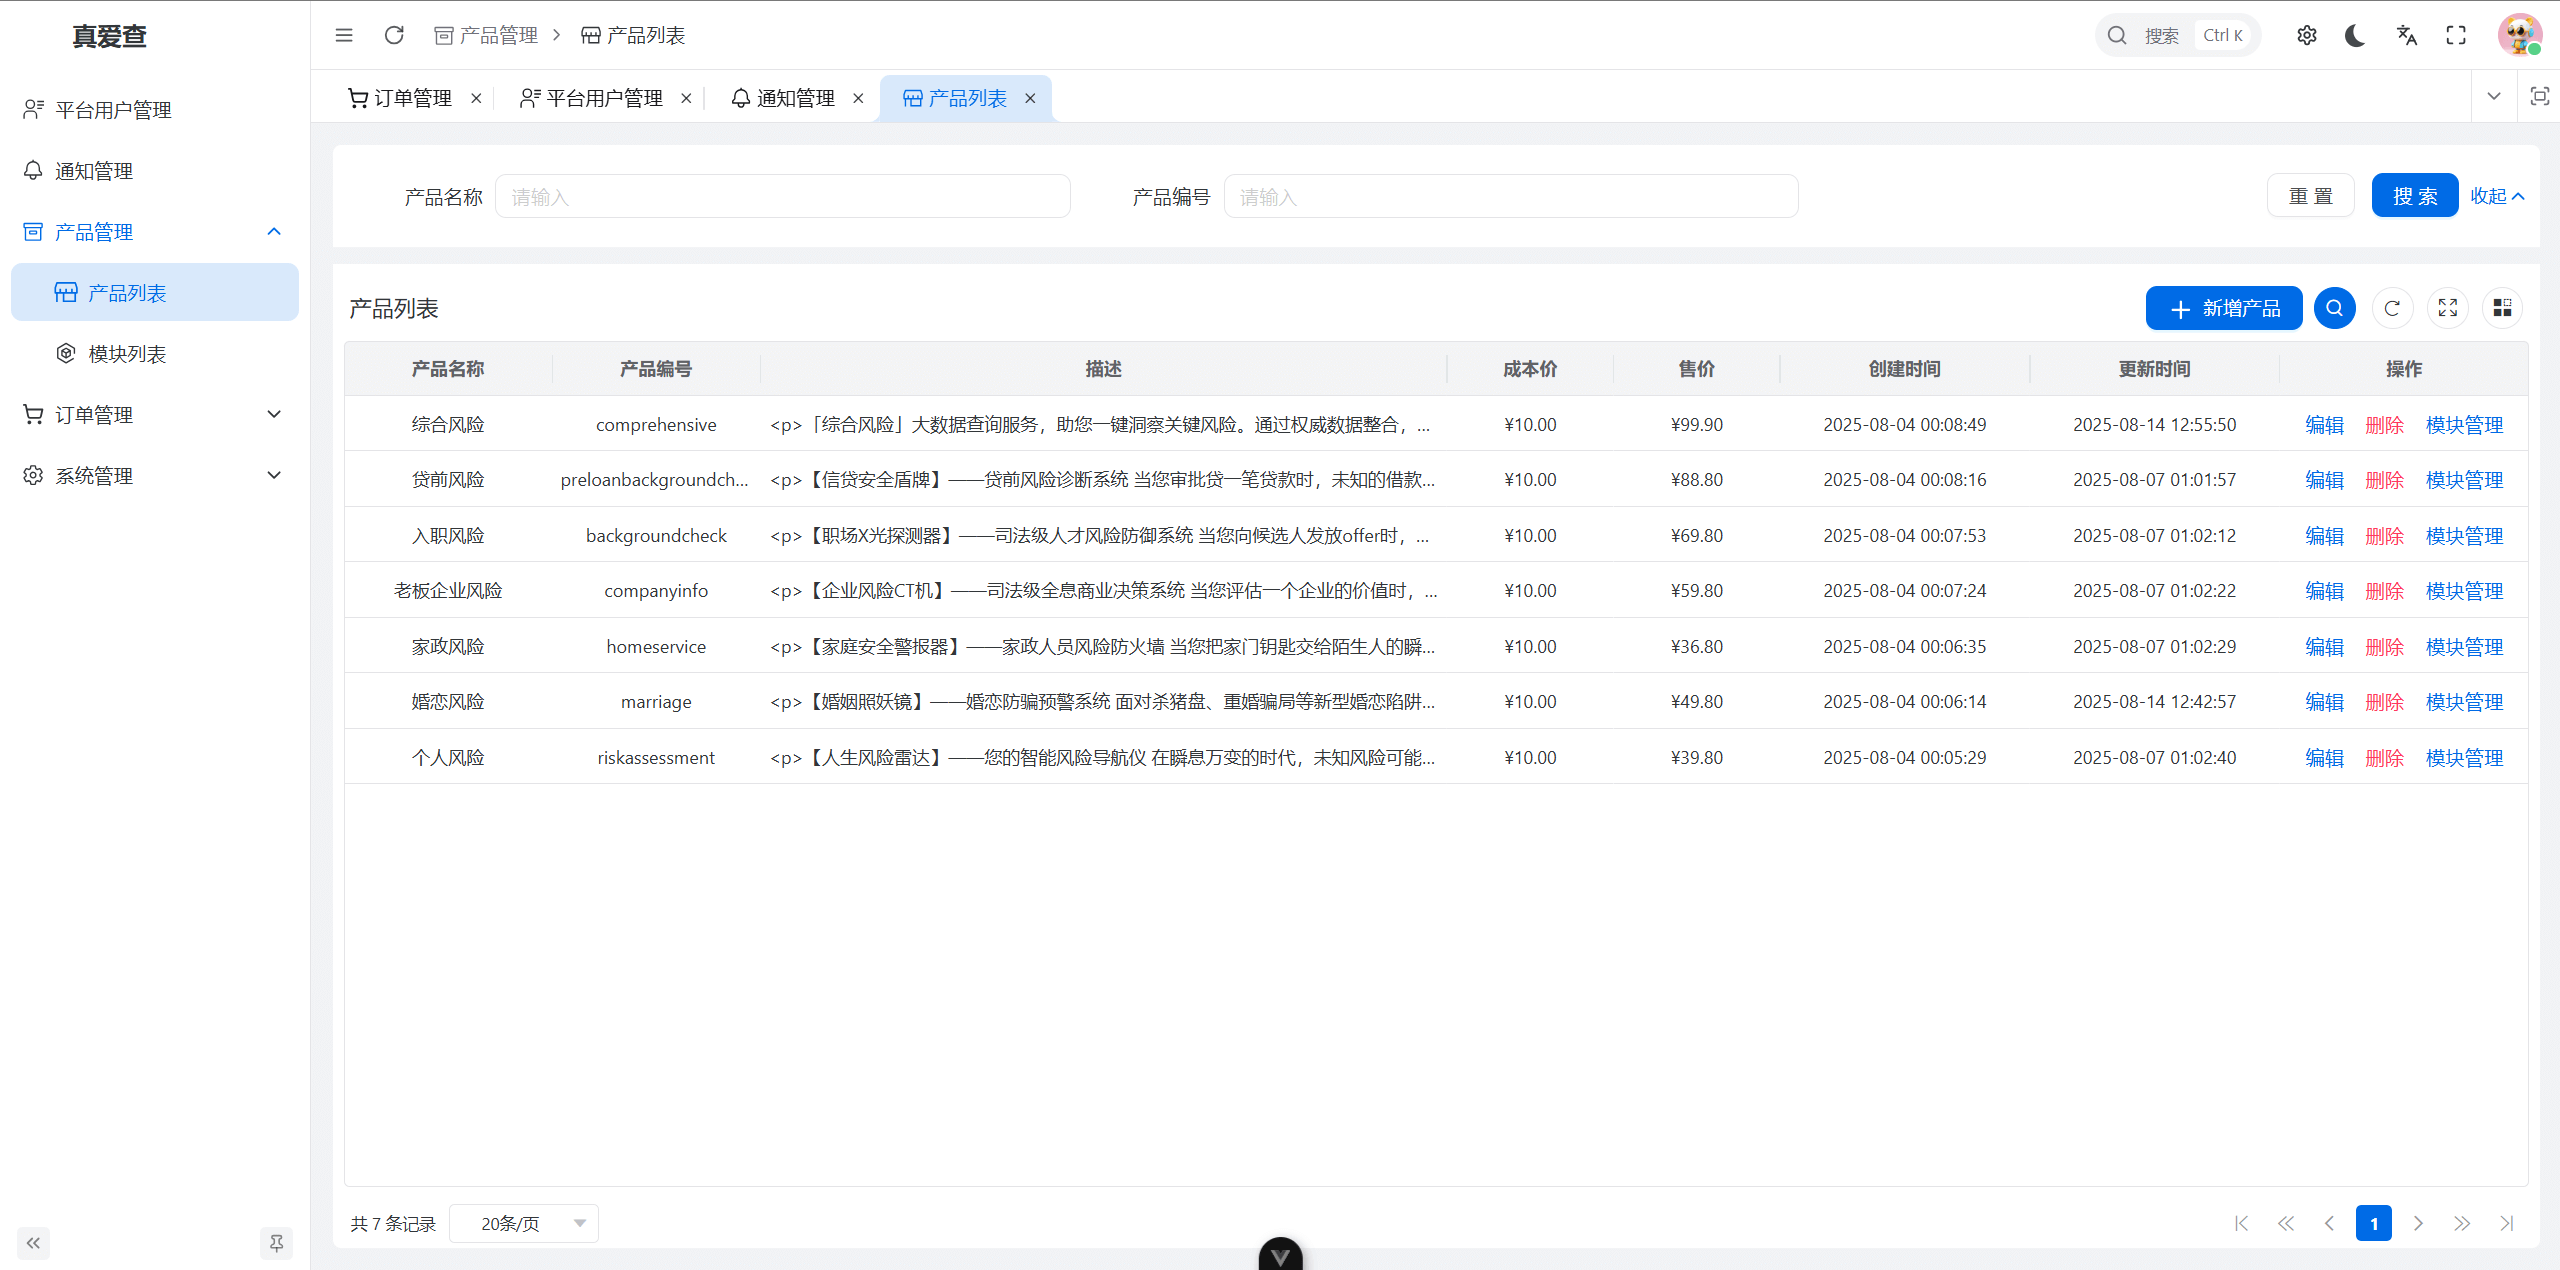The height and width of the screenshot is (1270, 2560).
Task: Collapse the search form via 收起
Action: click(2497, 196)
